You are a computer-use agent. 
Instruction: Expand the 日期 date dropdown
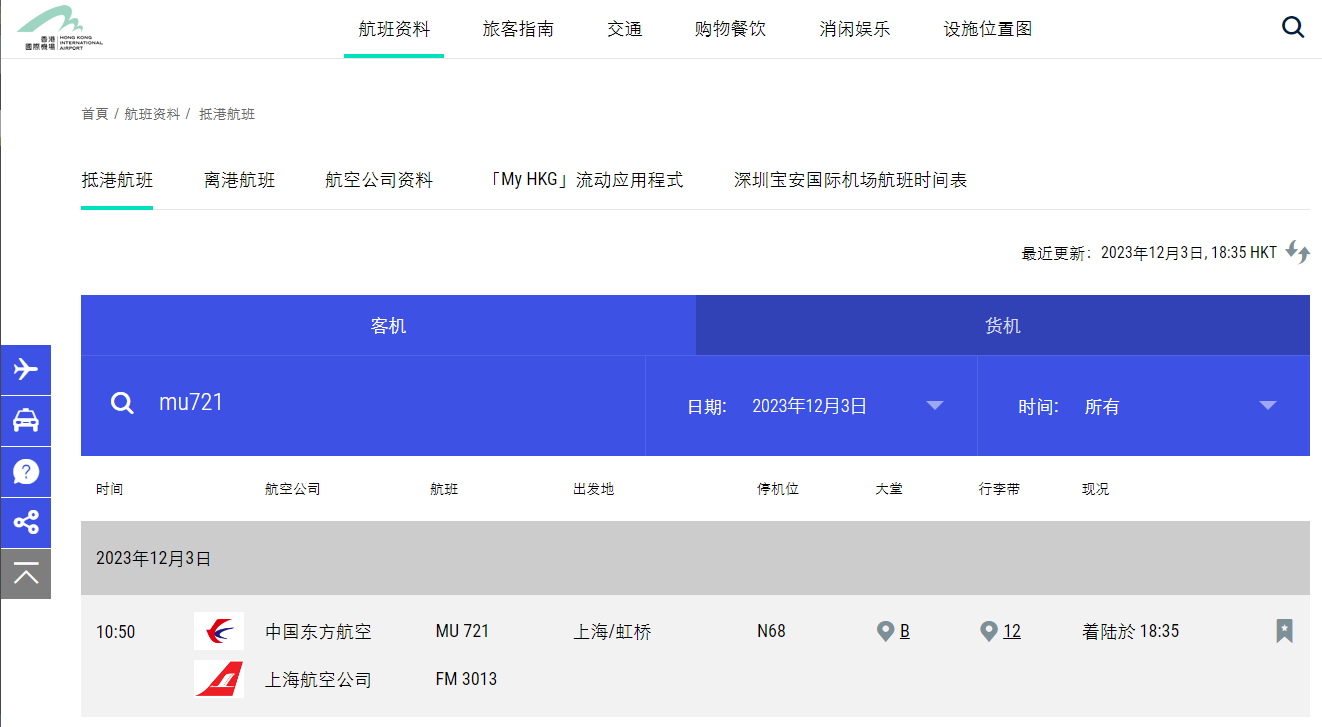click(934, 406)
